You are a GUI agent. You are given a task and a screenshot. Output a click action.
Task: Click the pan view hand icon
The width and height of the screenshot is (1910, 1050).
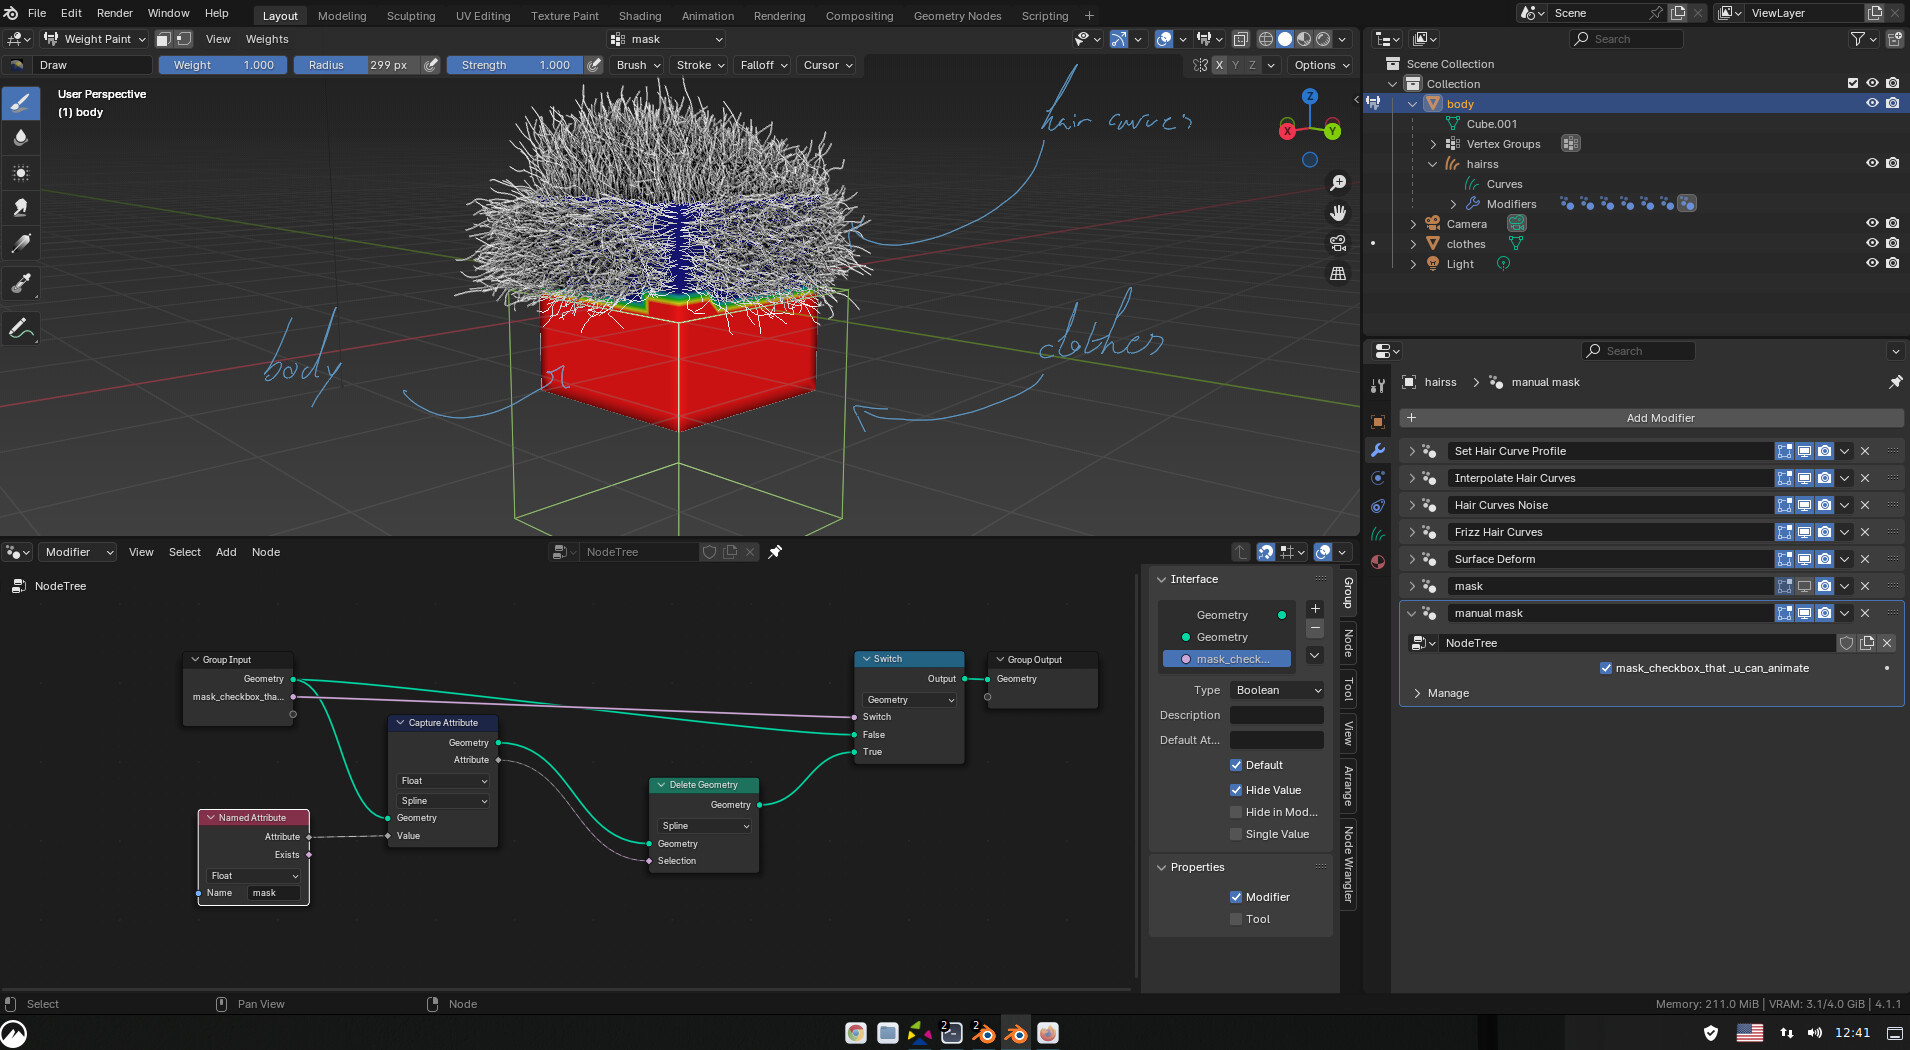click(1338, 213)
